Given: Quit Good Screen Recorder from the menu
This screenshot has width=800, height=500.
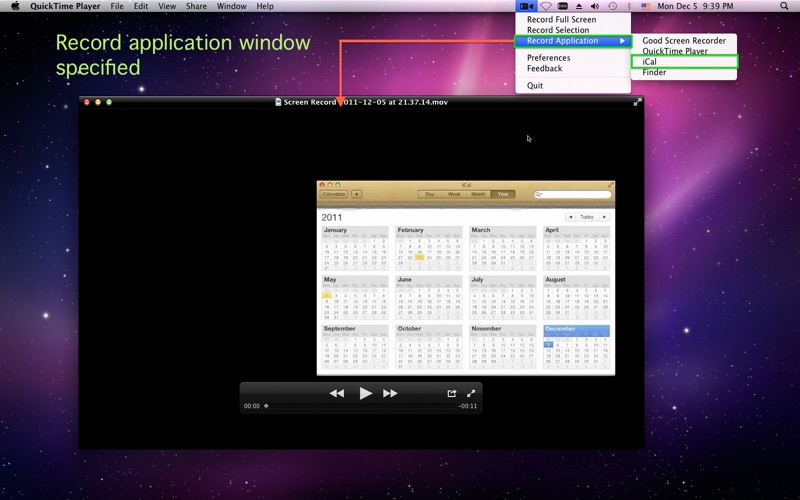Looking at the screenshot, I should tap(573, 86).
